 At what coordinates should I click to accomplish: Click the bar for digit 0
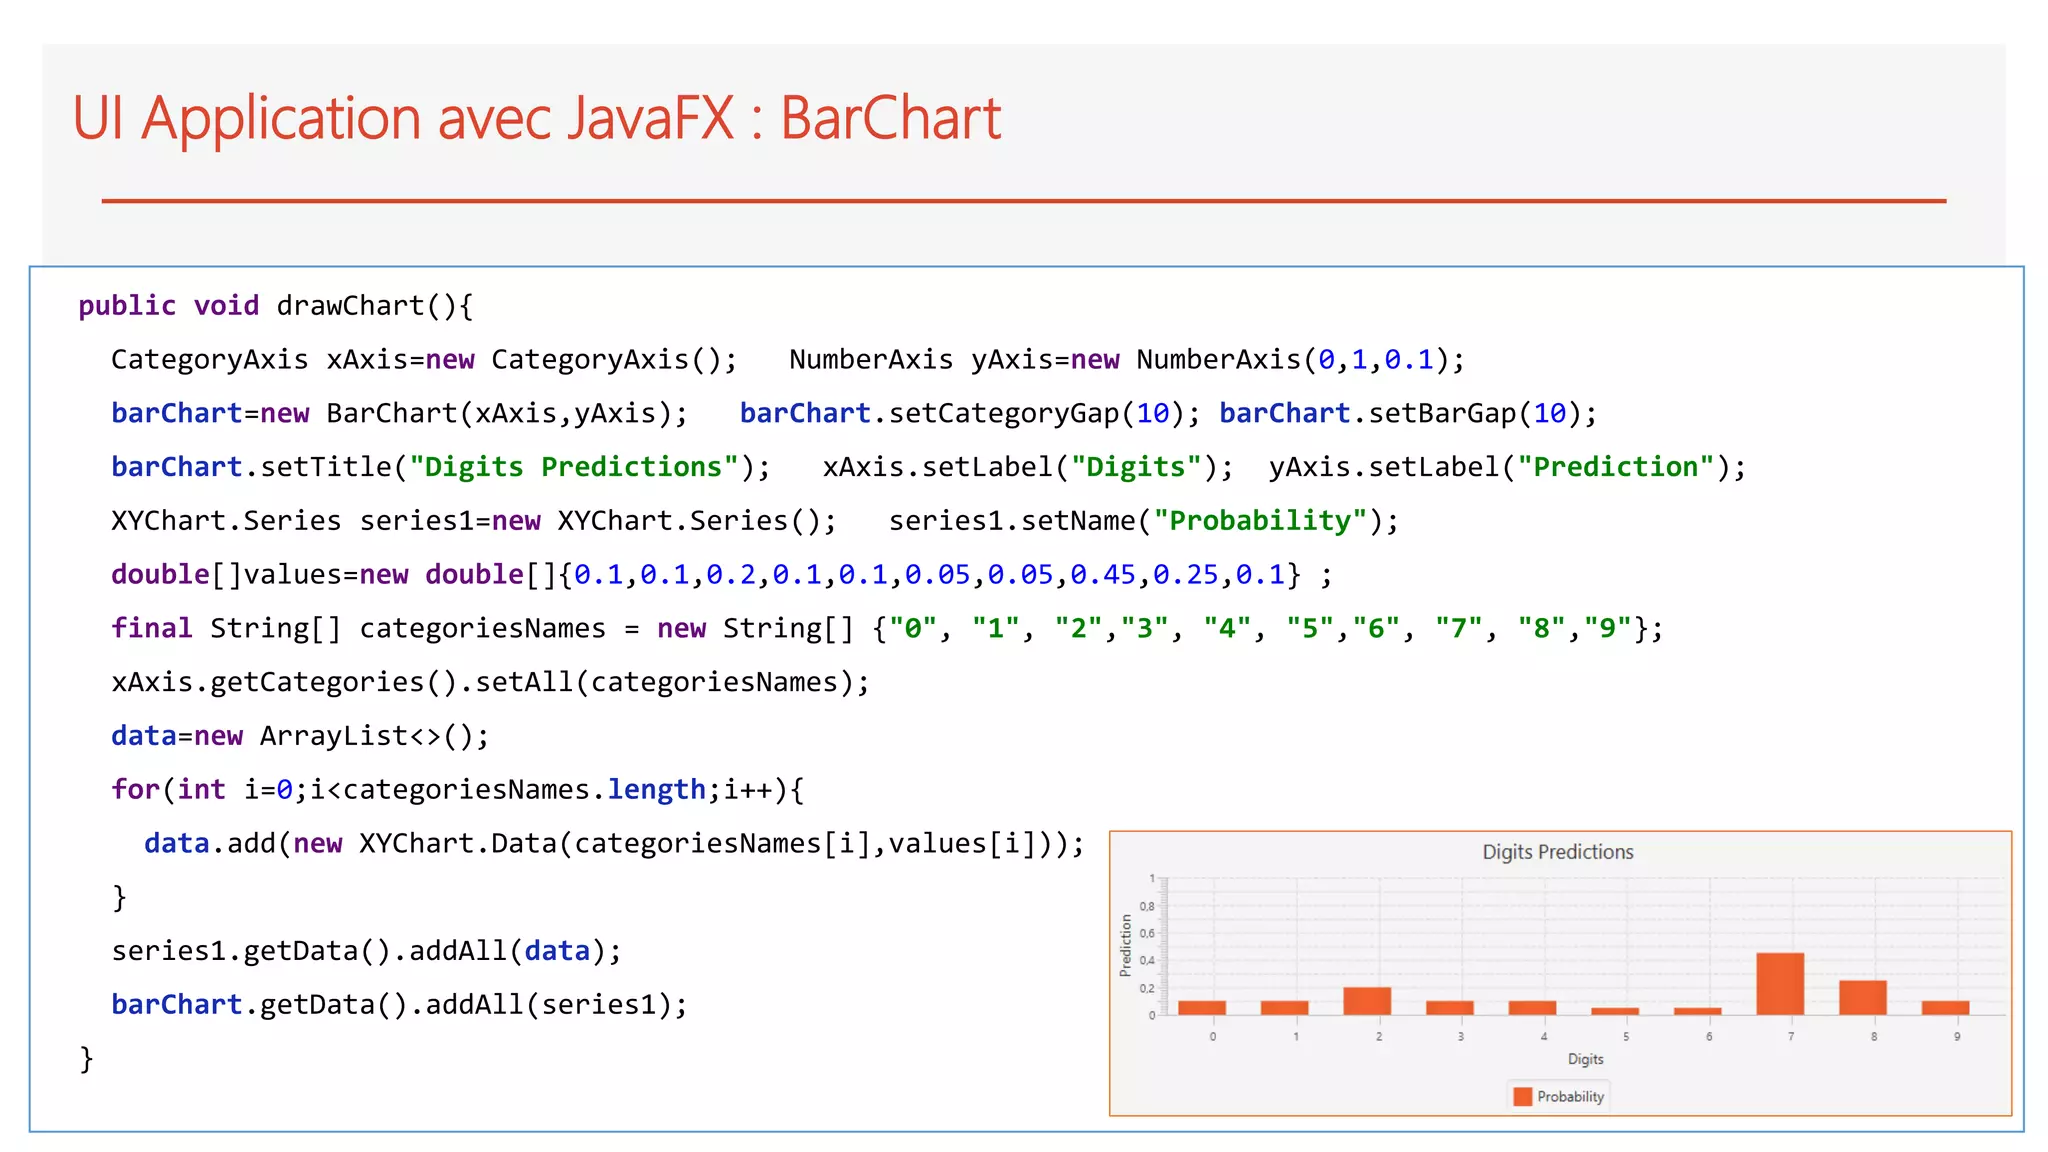(1202, 1008)
